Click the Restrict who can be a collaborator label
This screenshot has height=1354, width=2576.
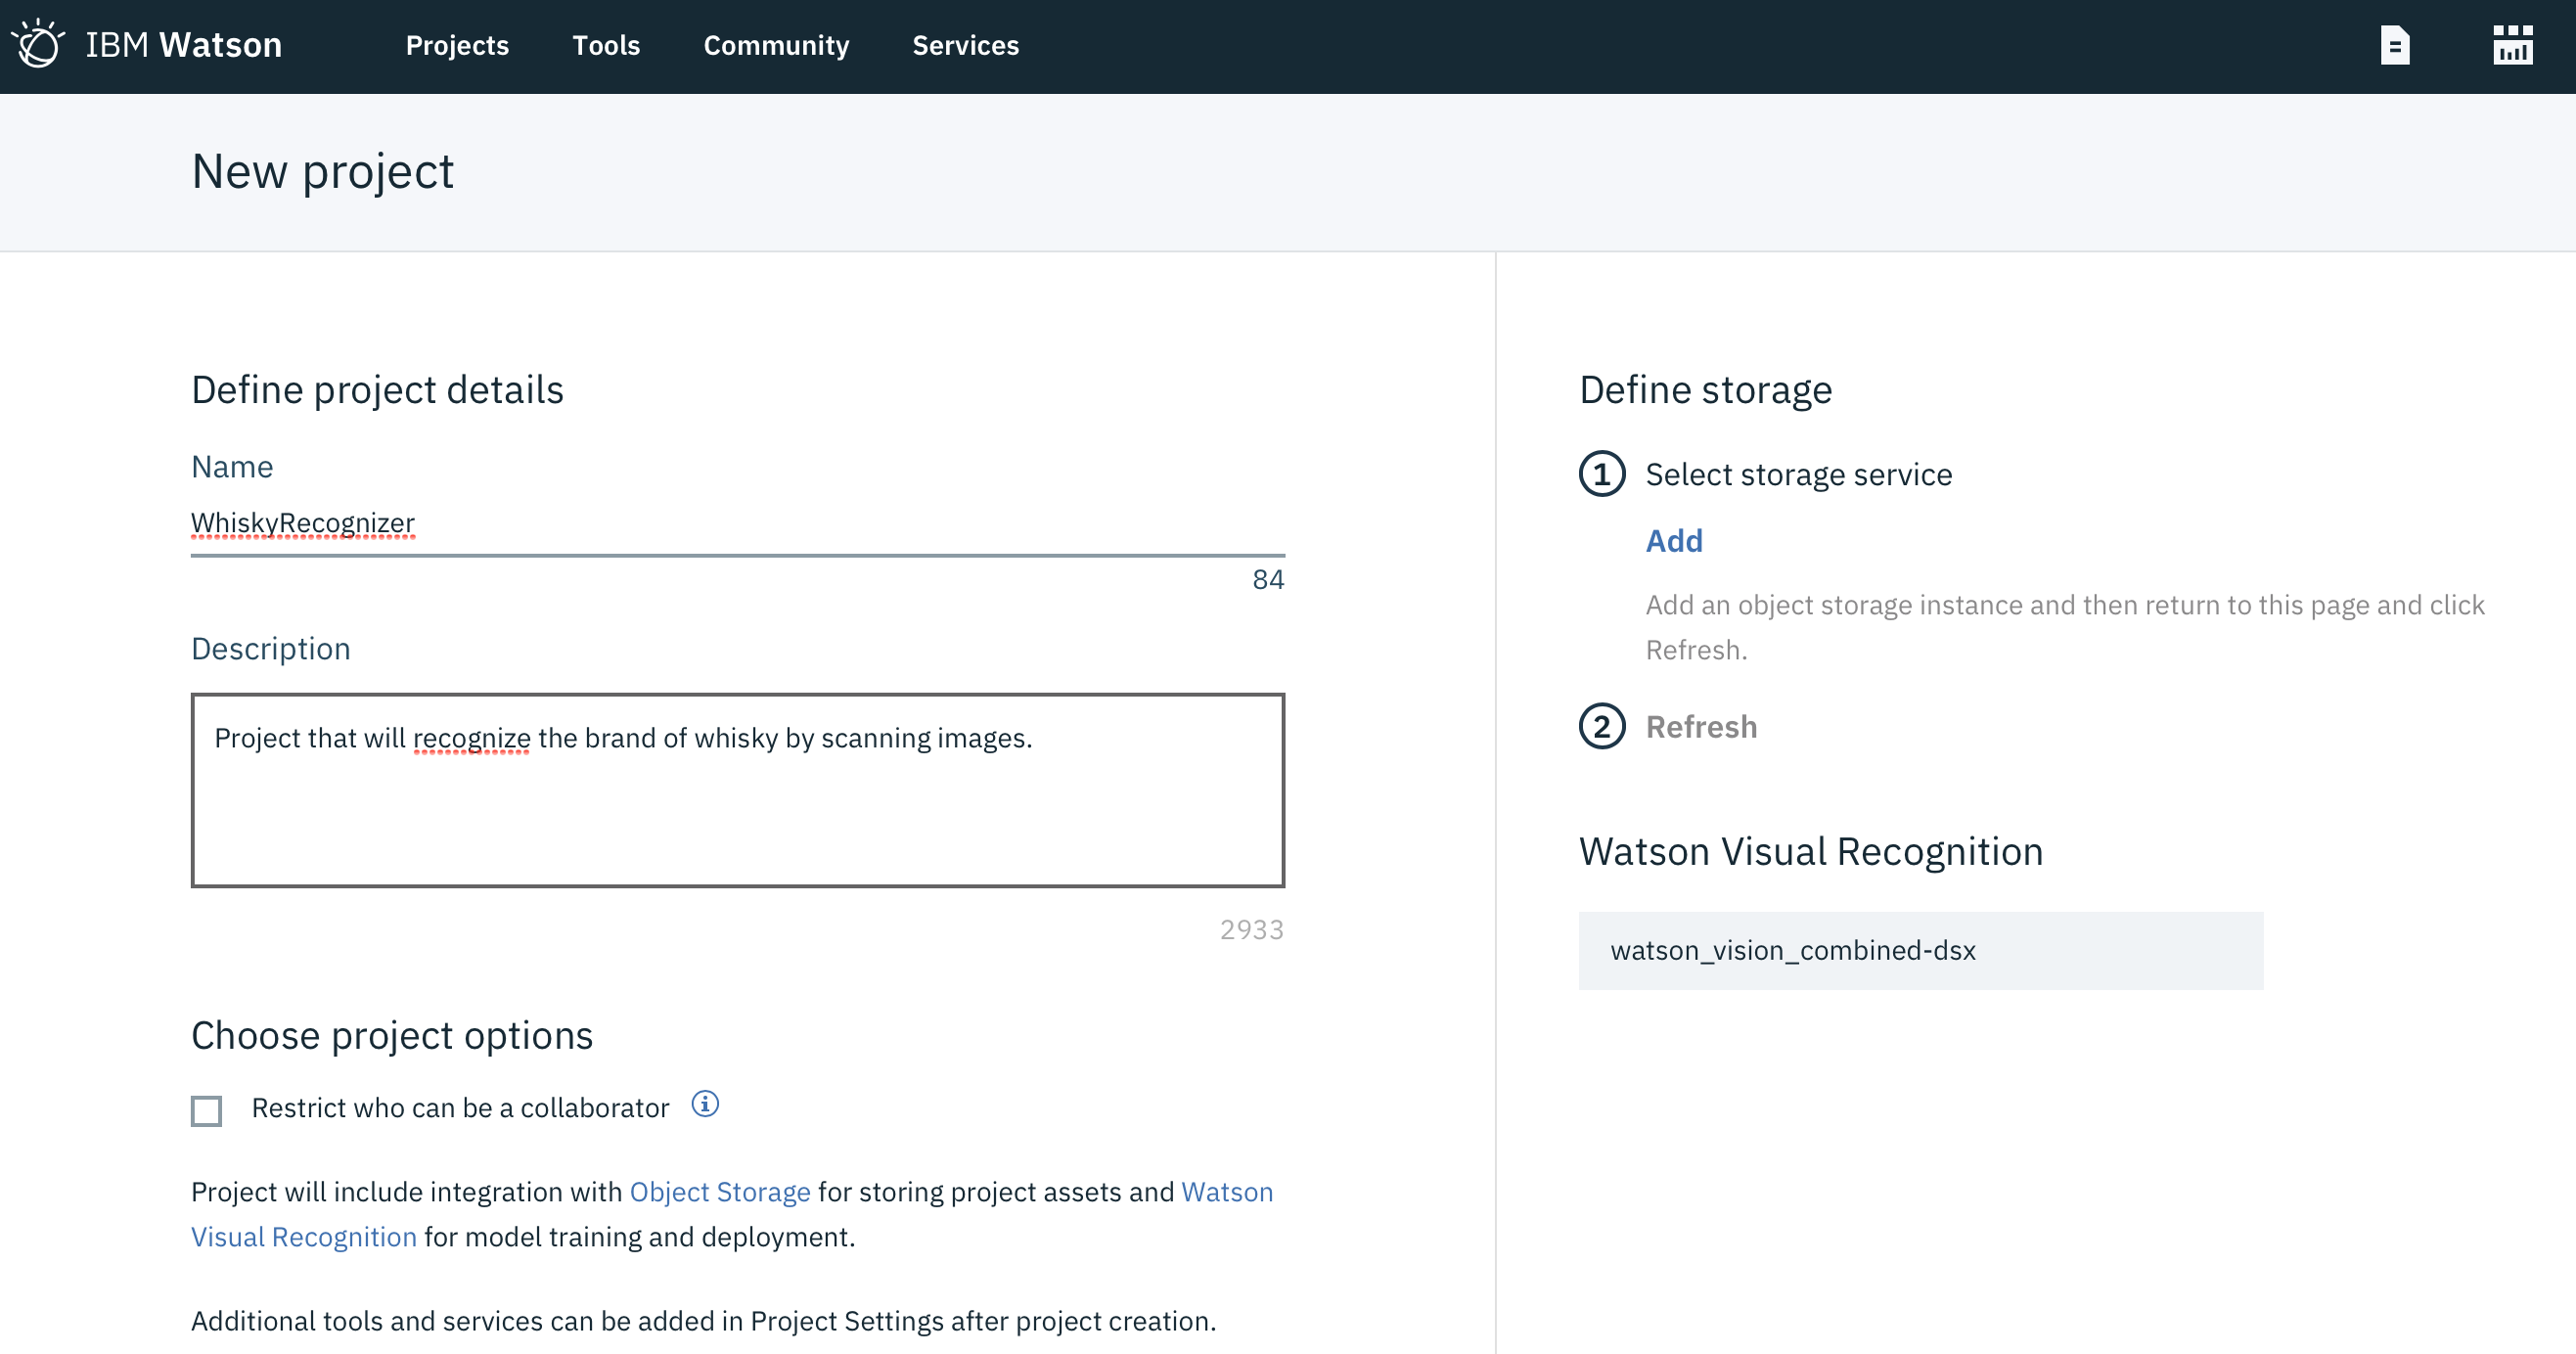(460, 1108)
